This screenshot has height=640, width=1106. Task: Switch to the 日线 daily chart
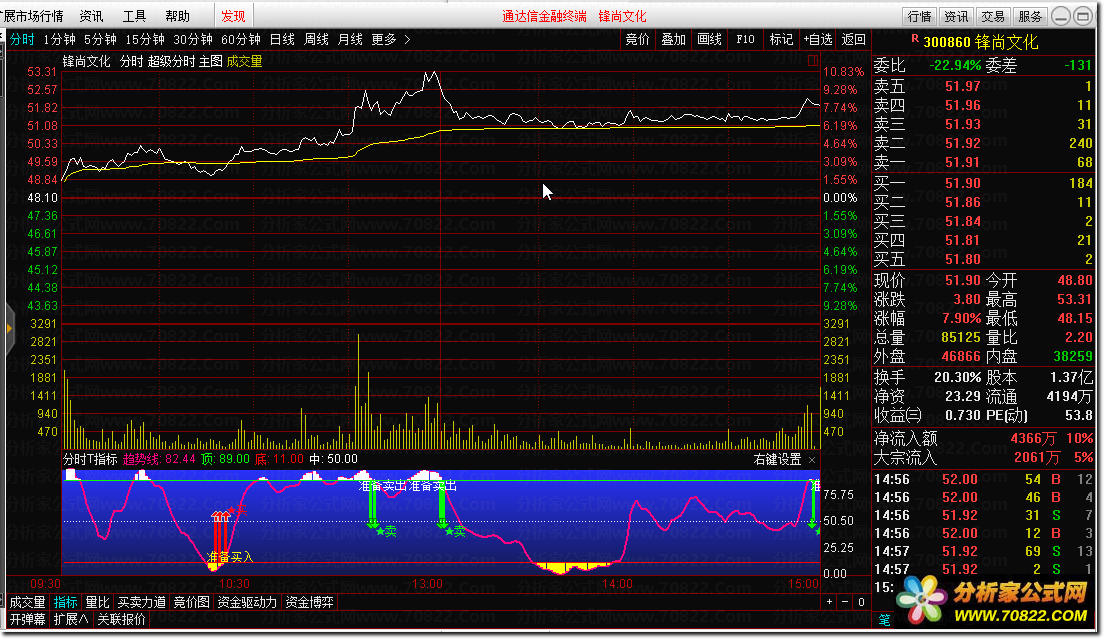tap(282, 40)
